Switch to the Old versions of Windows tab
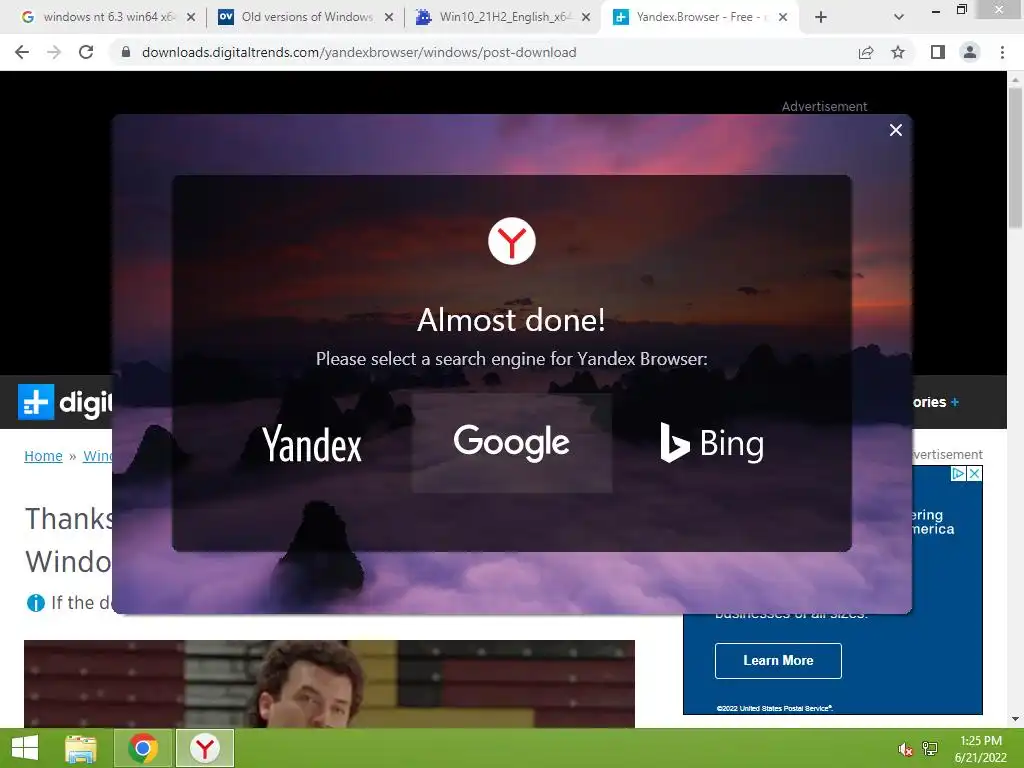The width and height of the screenshot is (1024, 768). (x=307, y=17)
